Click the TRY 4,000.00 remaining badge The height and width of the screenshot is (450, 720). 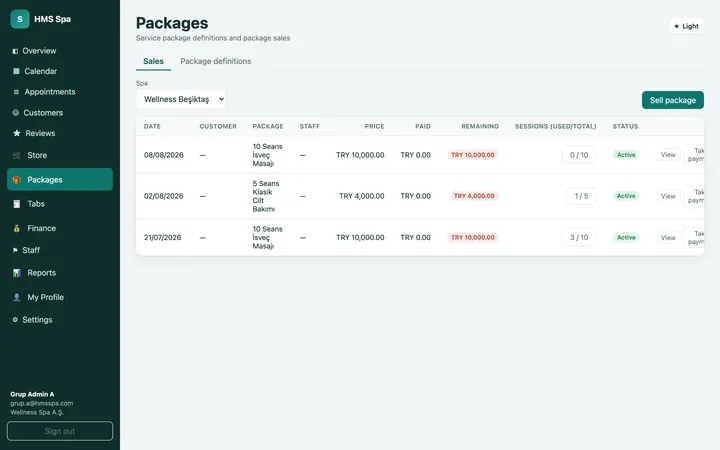(474, 196)
